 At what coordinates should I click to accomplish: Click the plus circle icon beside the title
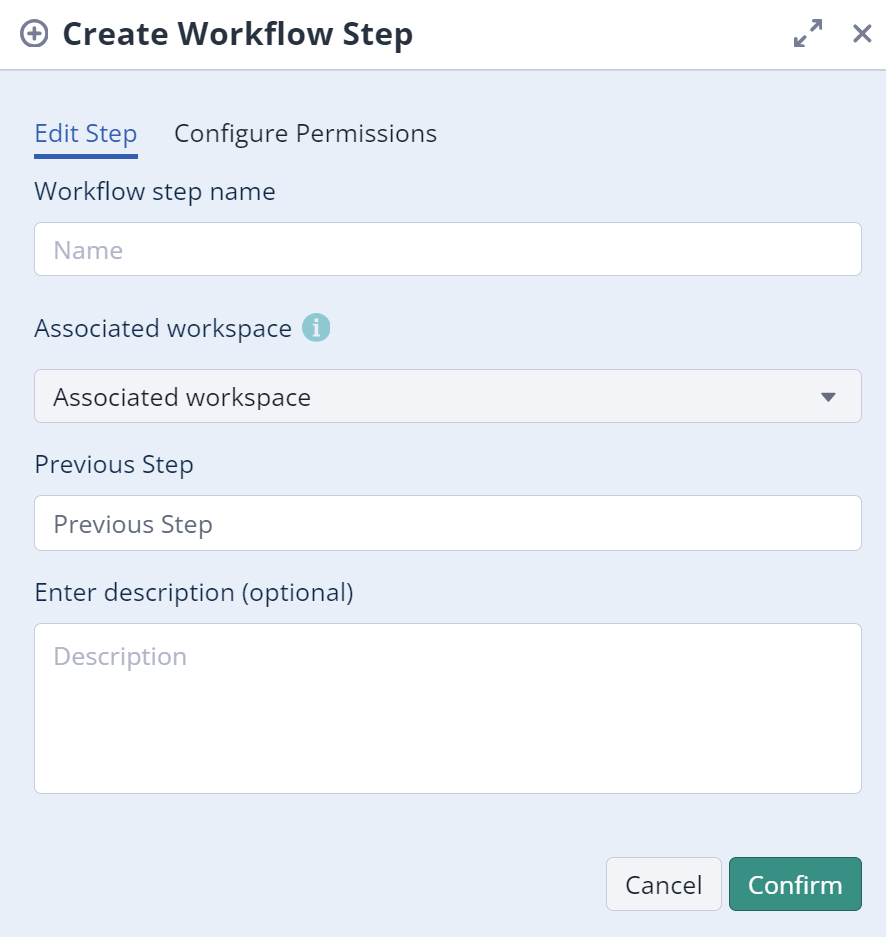point(34,34)
